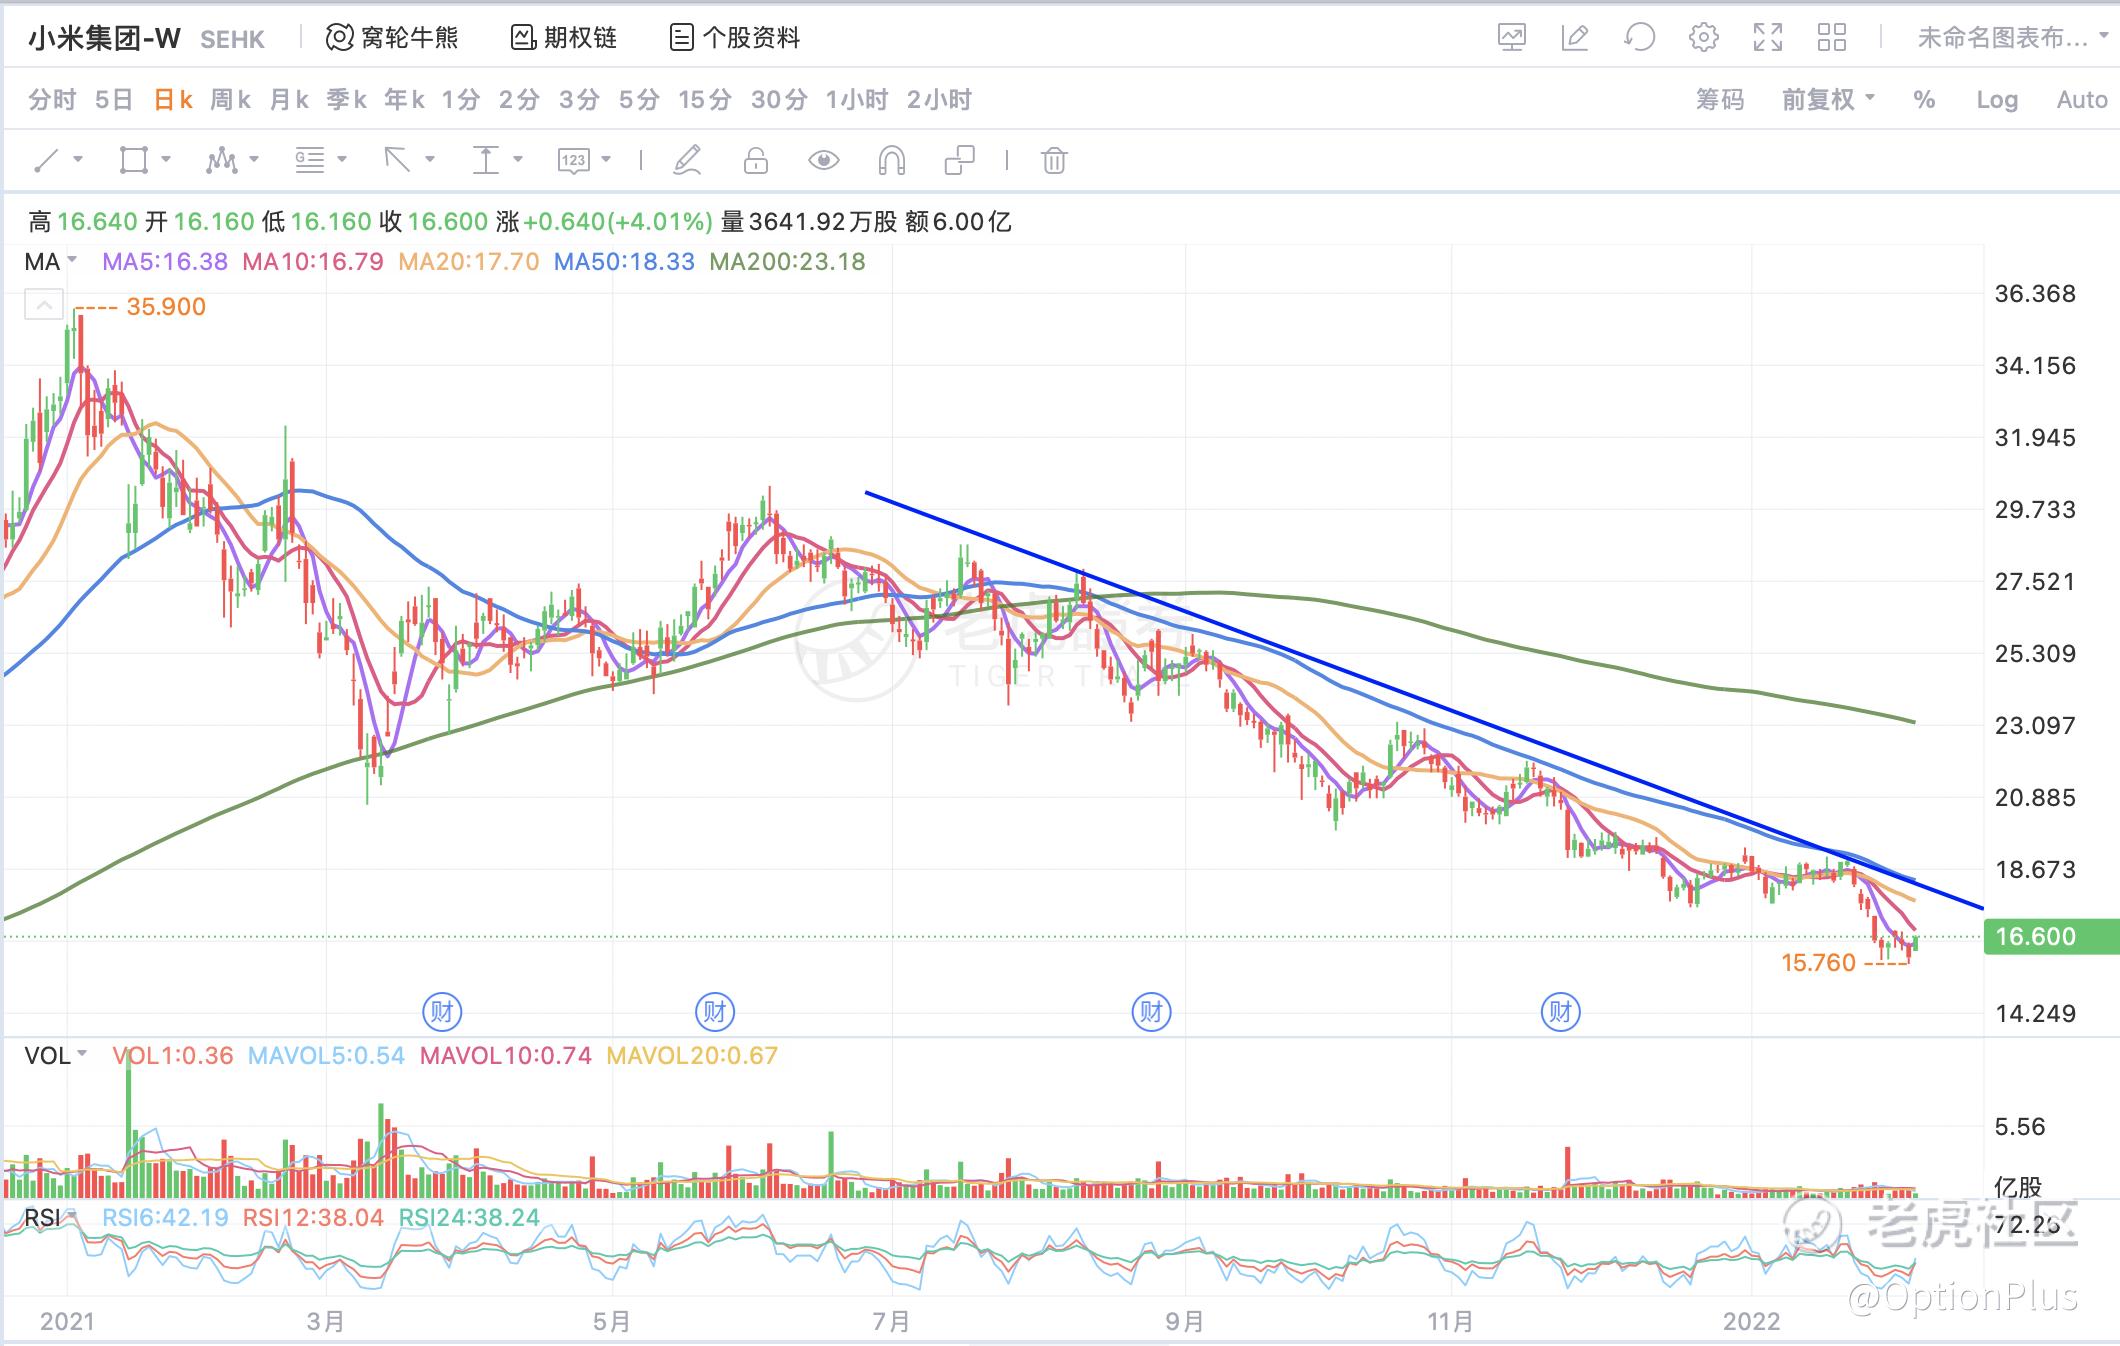Select 2小时 interval

(x=939, y=99)
